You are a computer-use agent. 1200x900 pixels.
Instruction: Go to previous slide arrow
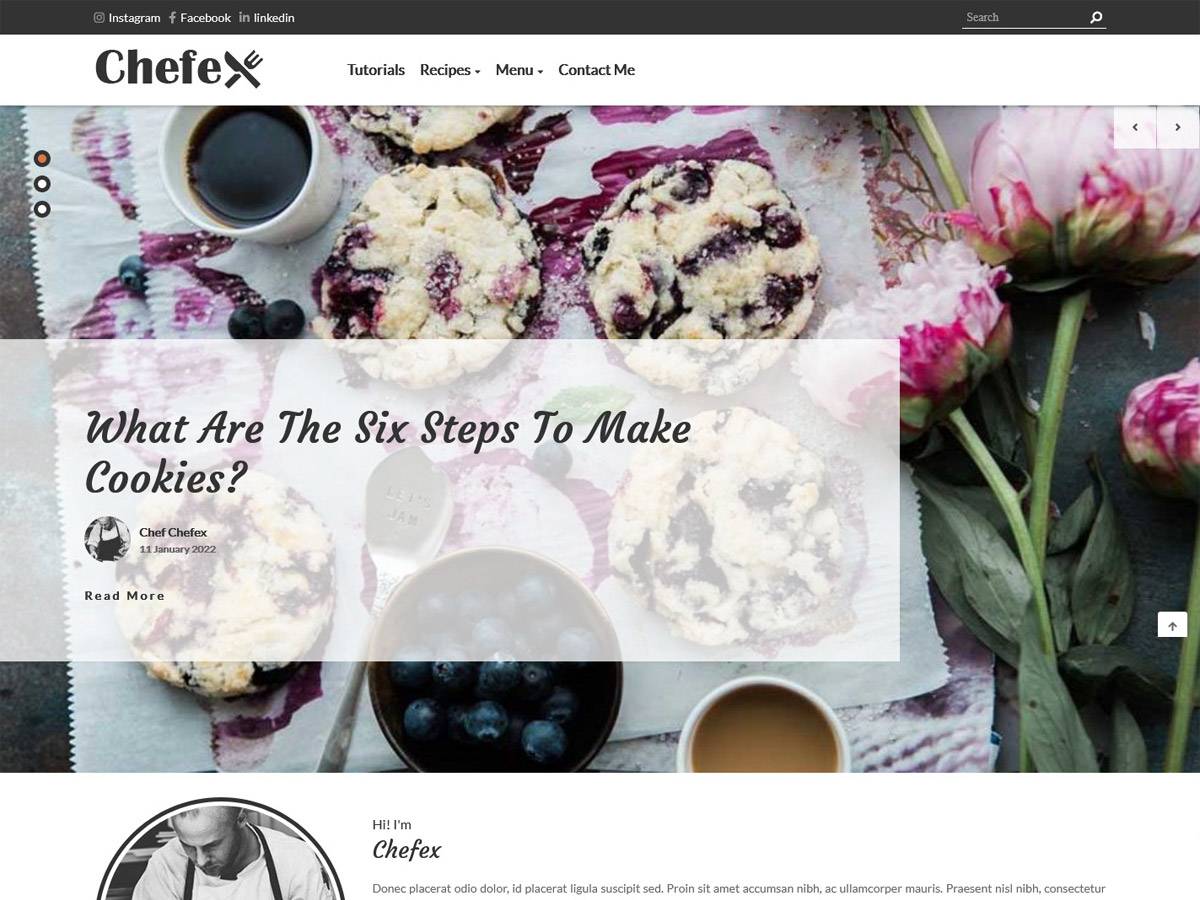(1135, 127)
